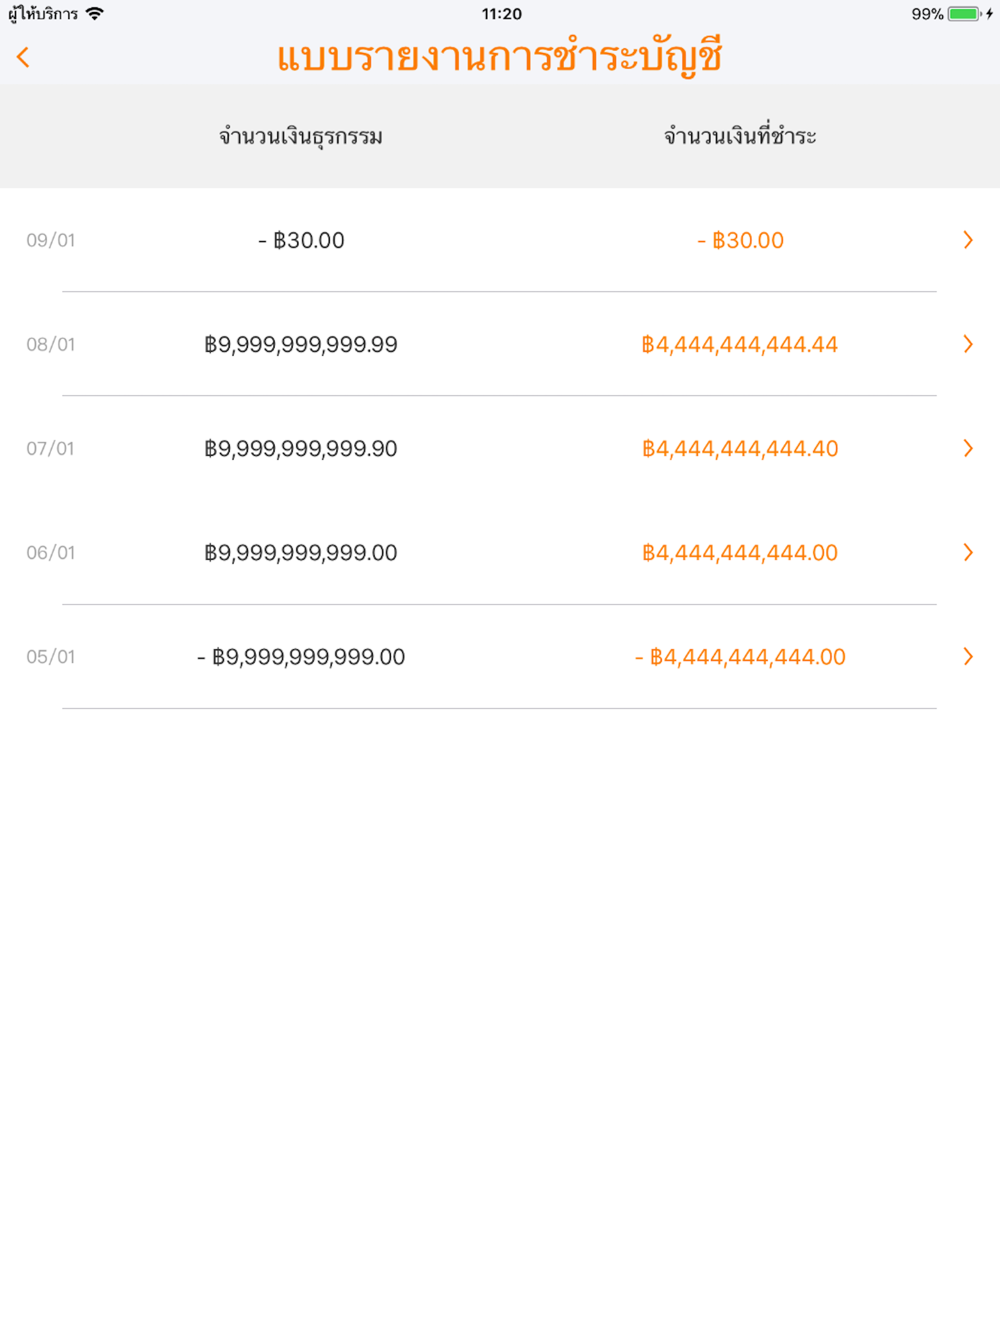Click the จำนวนเงินธุรกรรม column header
The width and height of the screenshot is (1000, 1334).
(x=301, y=136)
